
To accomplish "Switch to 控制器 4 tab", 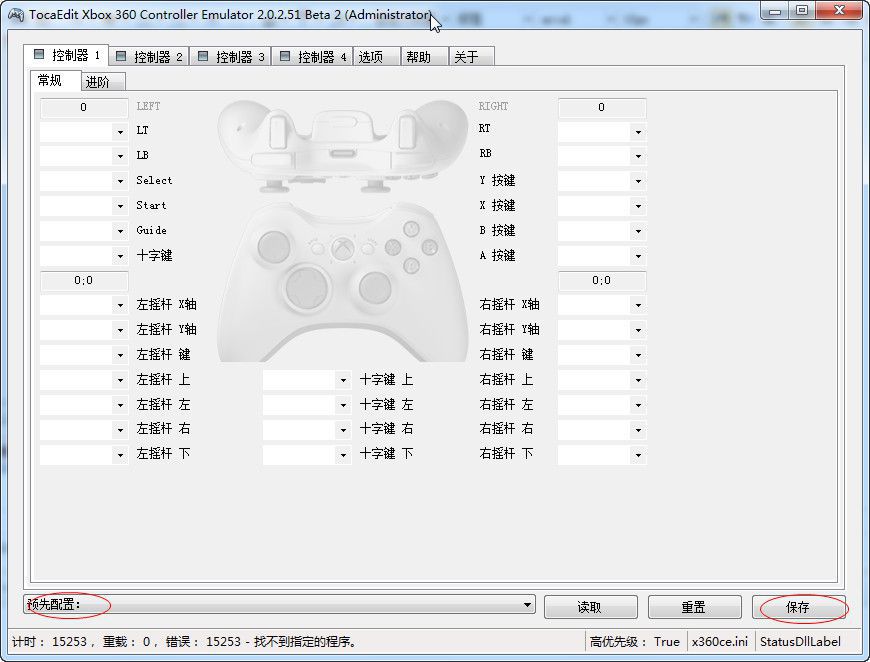I will coord(312,57).
